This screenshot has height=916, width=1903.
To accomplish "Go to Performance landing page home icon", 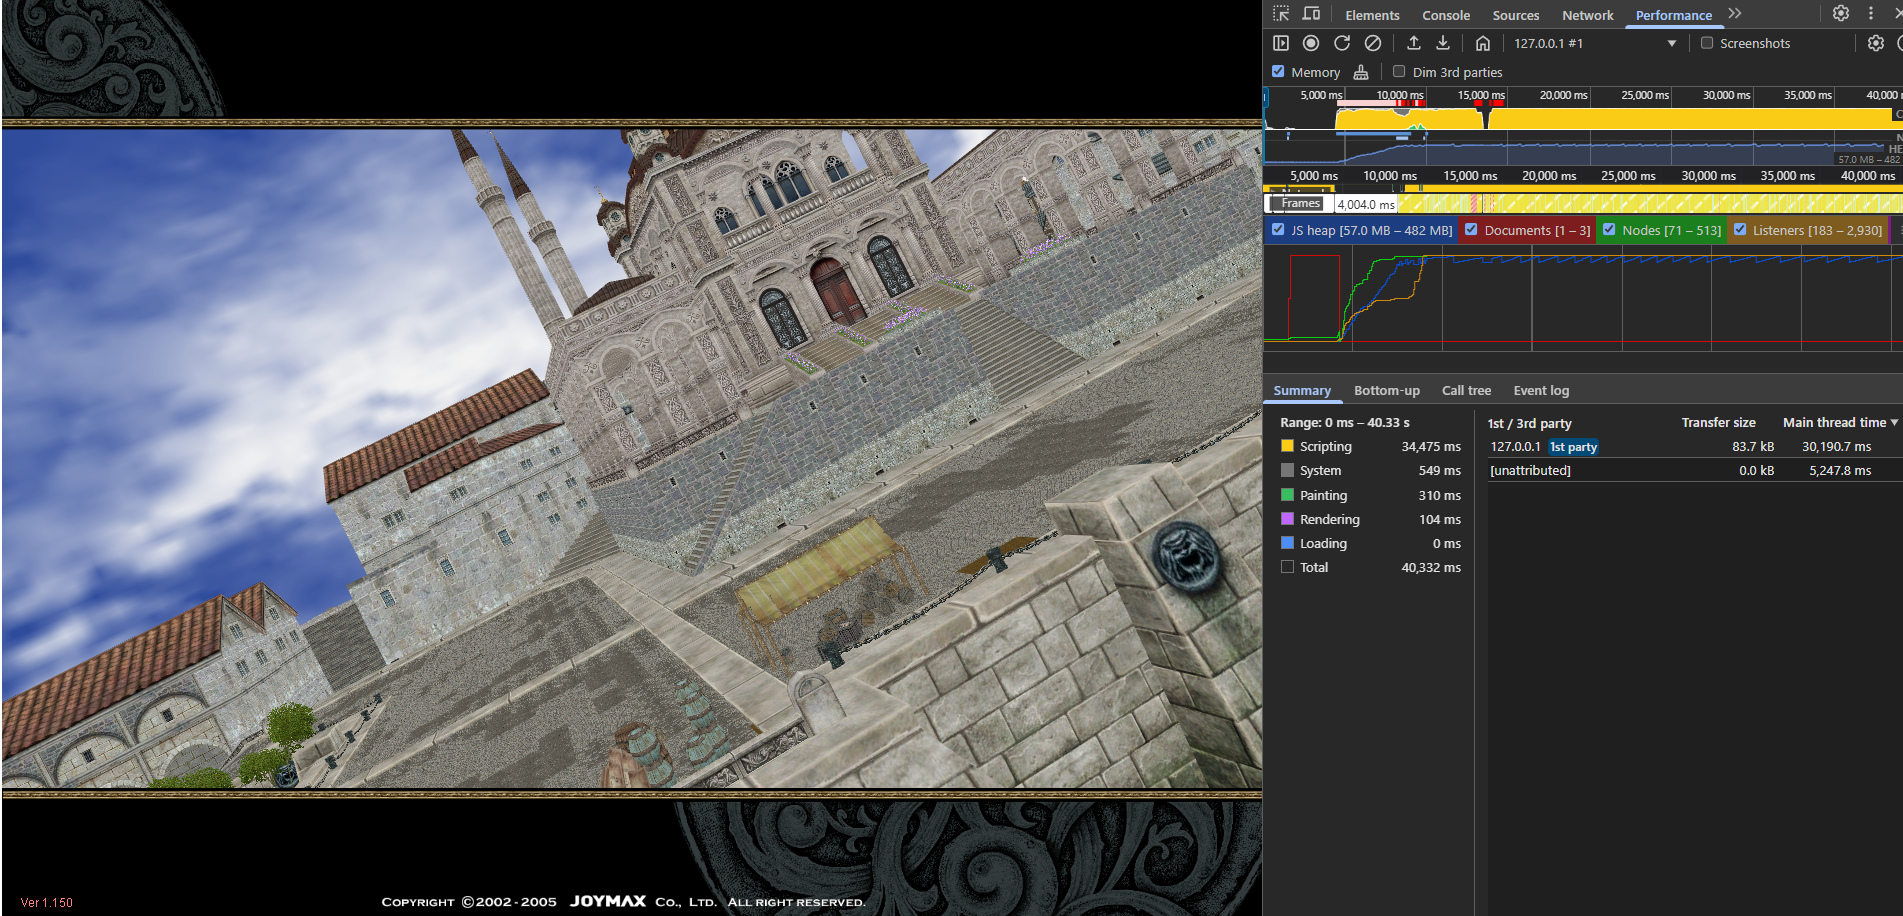I will (1483, 43).
